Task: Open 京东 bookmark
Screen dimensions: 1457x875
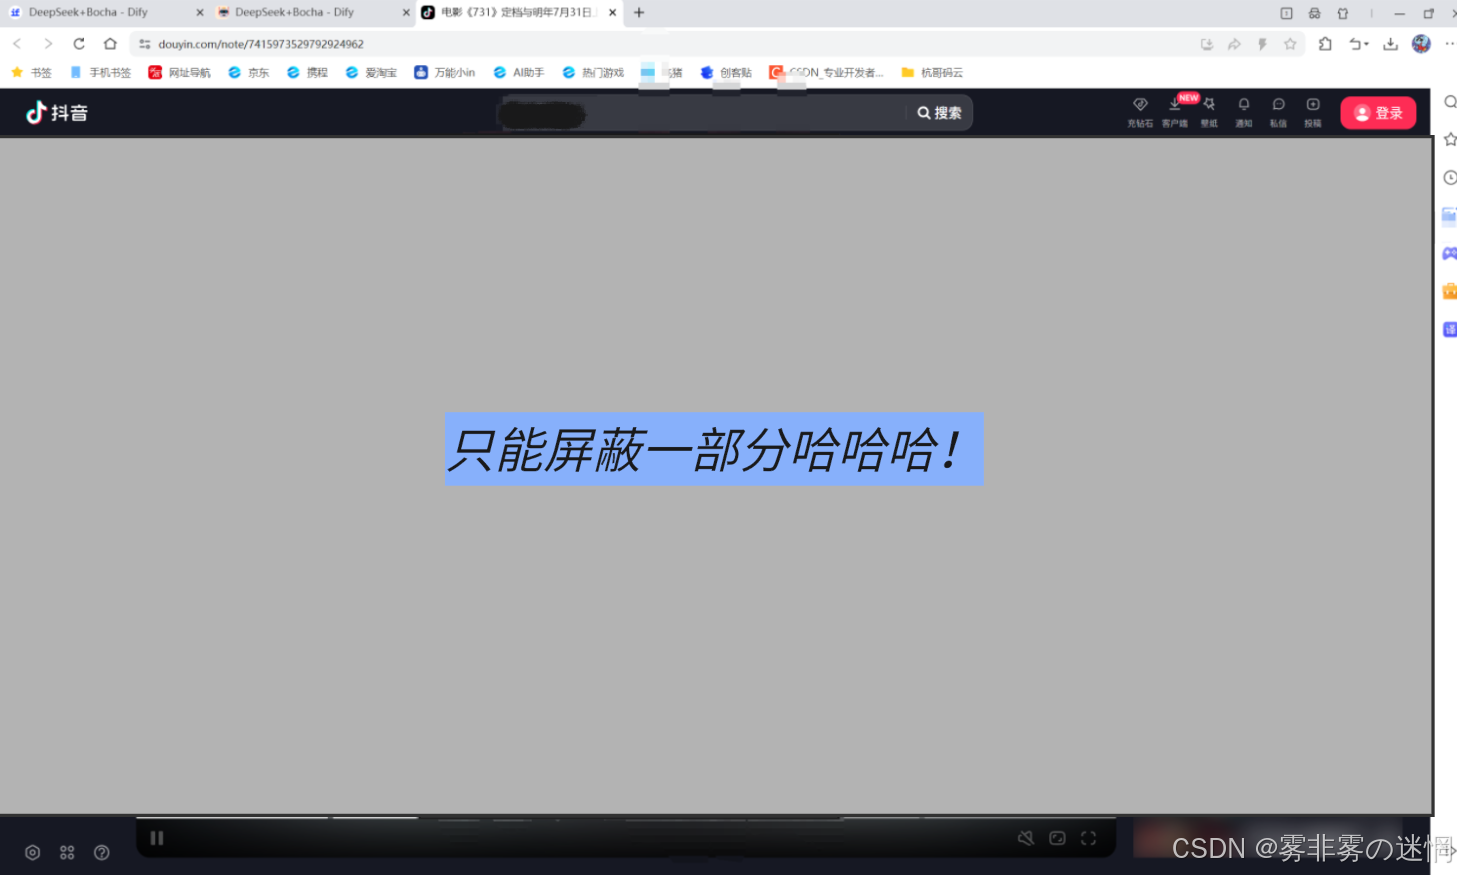Action: tap(249, 72)
